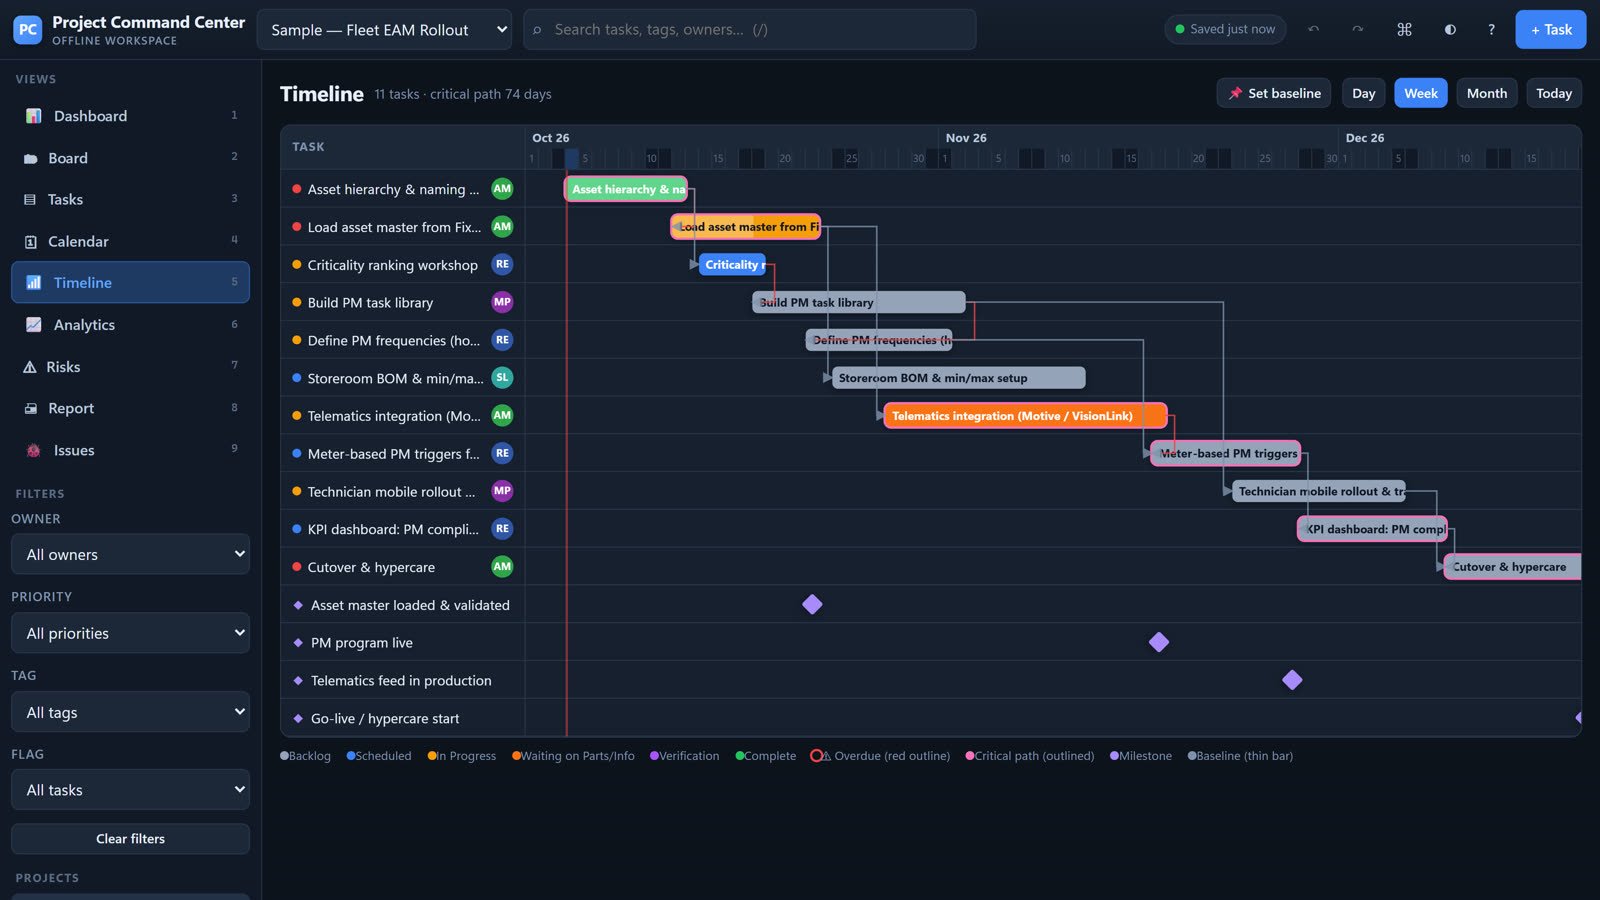Click the Clear filters button
The image size is (1600, 900).
coord(130,839)
